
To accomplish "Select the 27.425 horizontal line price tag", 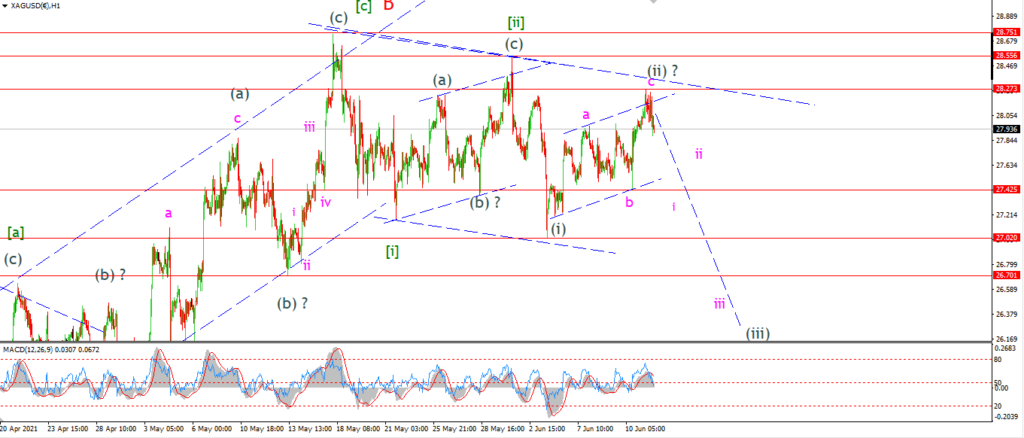I will pos(1003,190).
